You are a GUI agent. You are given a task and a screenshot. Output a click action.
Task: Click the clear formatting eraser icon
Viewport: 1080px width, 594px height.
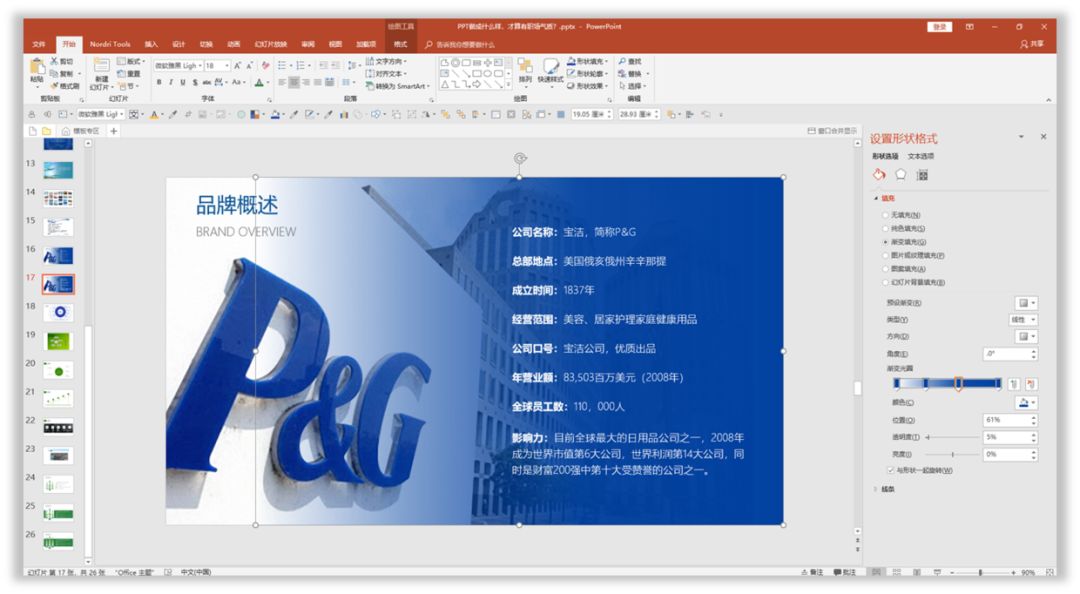[x=265, y=65]
